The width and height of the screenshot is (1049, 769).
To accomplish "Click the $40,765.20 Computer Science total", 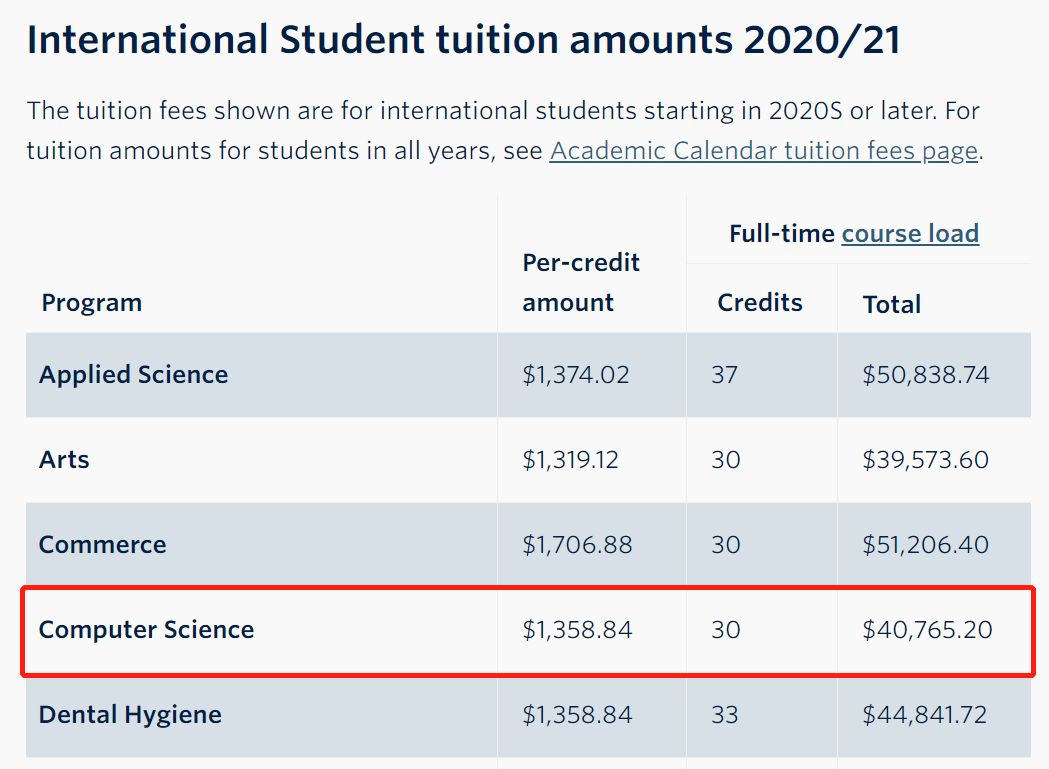I will [927, 630].
